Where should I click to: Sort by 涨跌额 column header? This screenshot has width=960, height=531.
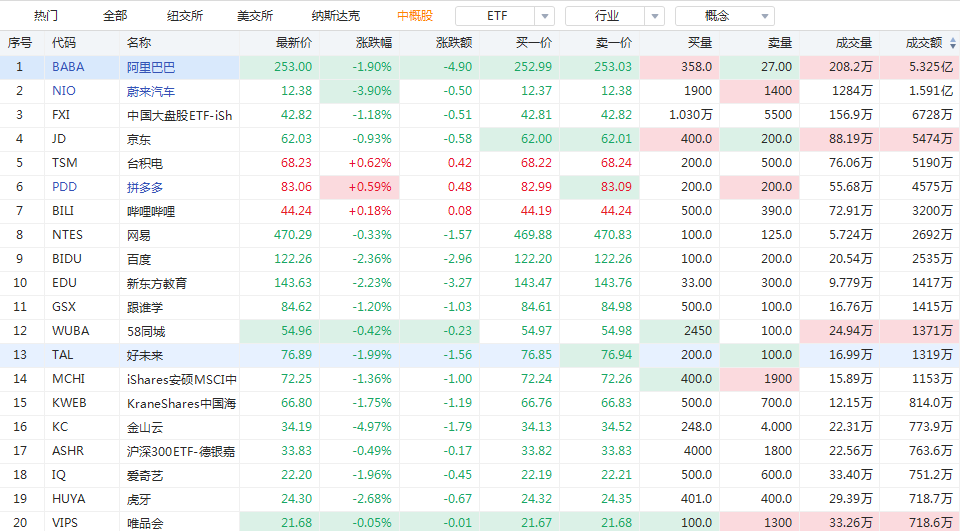pos(454,43)
